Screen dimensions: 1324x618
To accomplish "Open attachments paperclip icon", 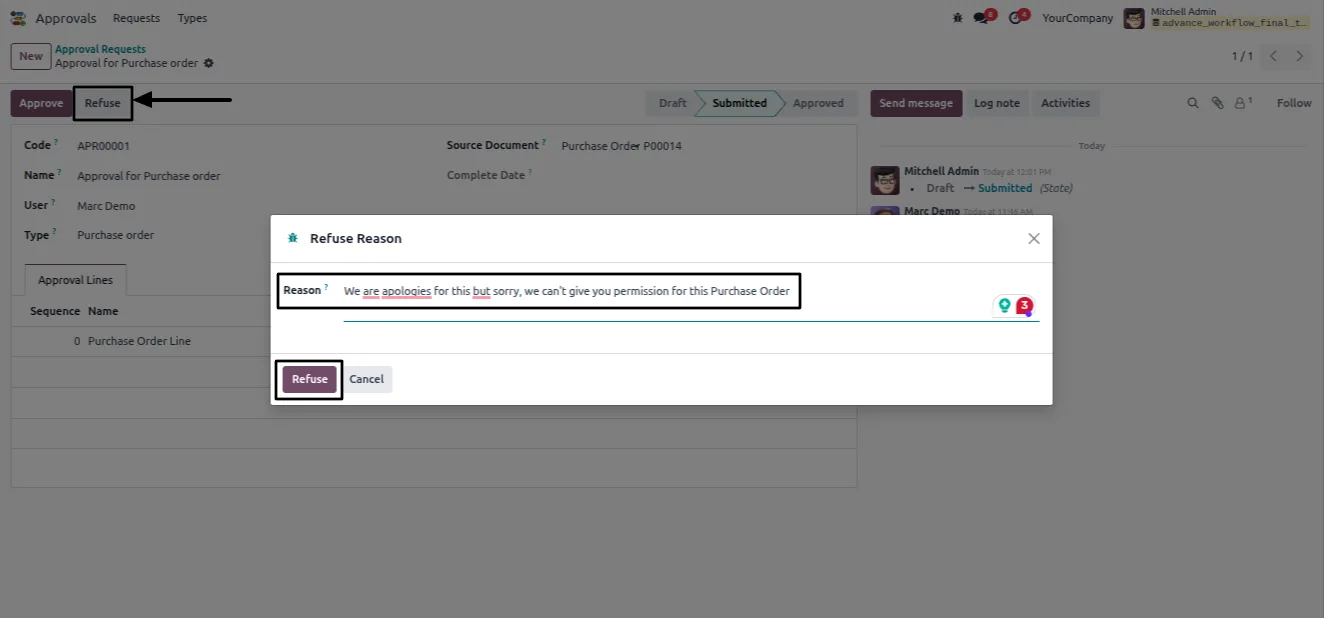I will click(x=1217, y=103).
